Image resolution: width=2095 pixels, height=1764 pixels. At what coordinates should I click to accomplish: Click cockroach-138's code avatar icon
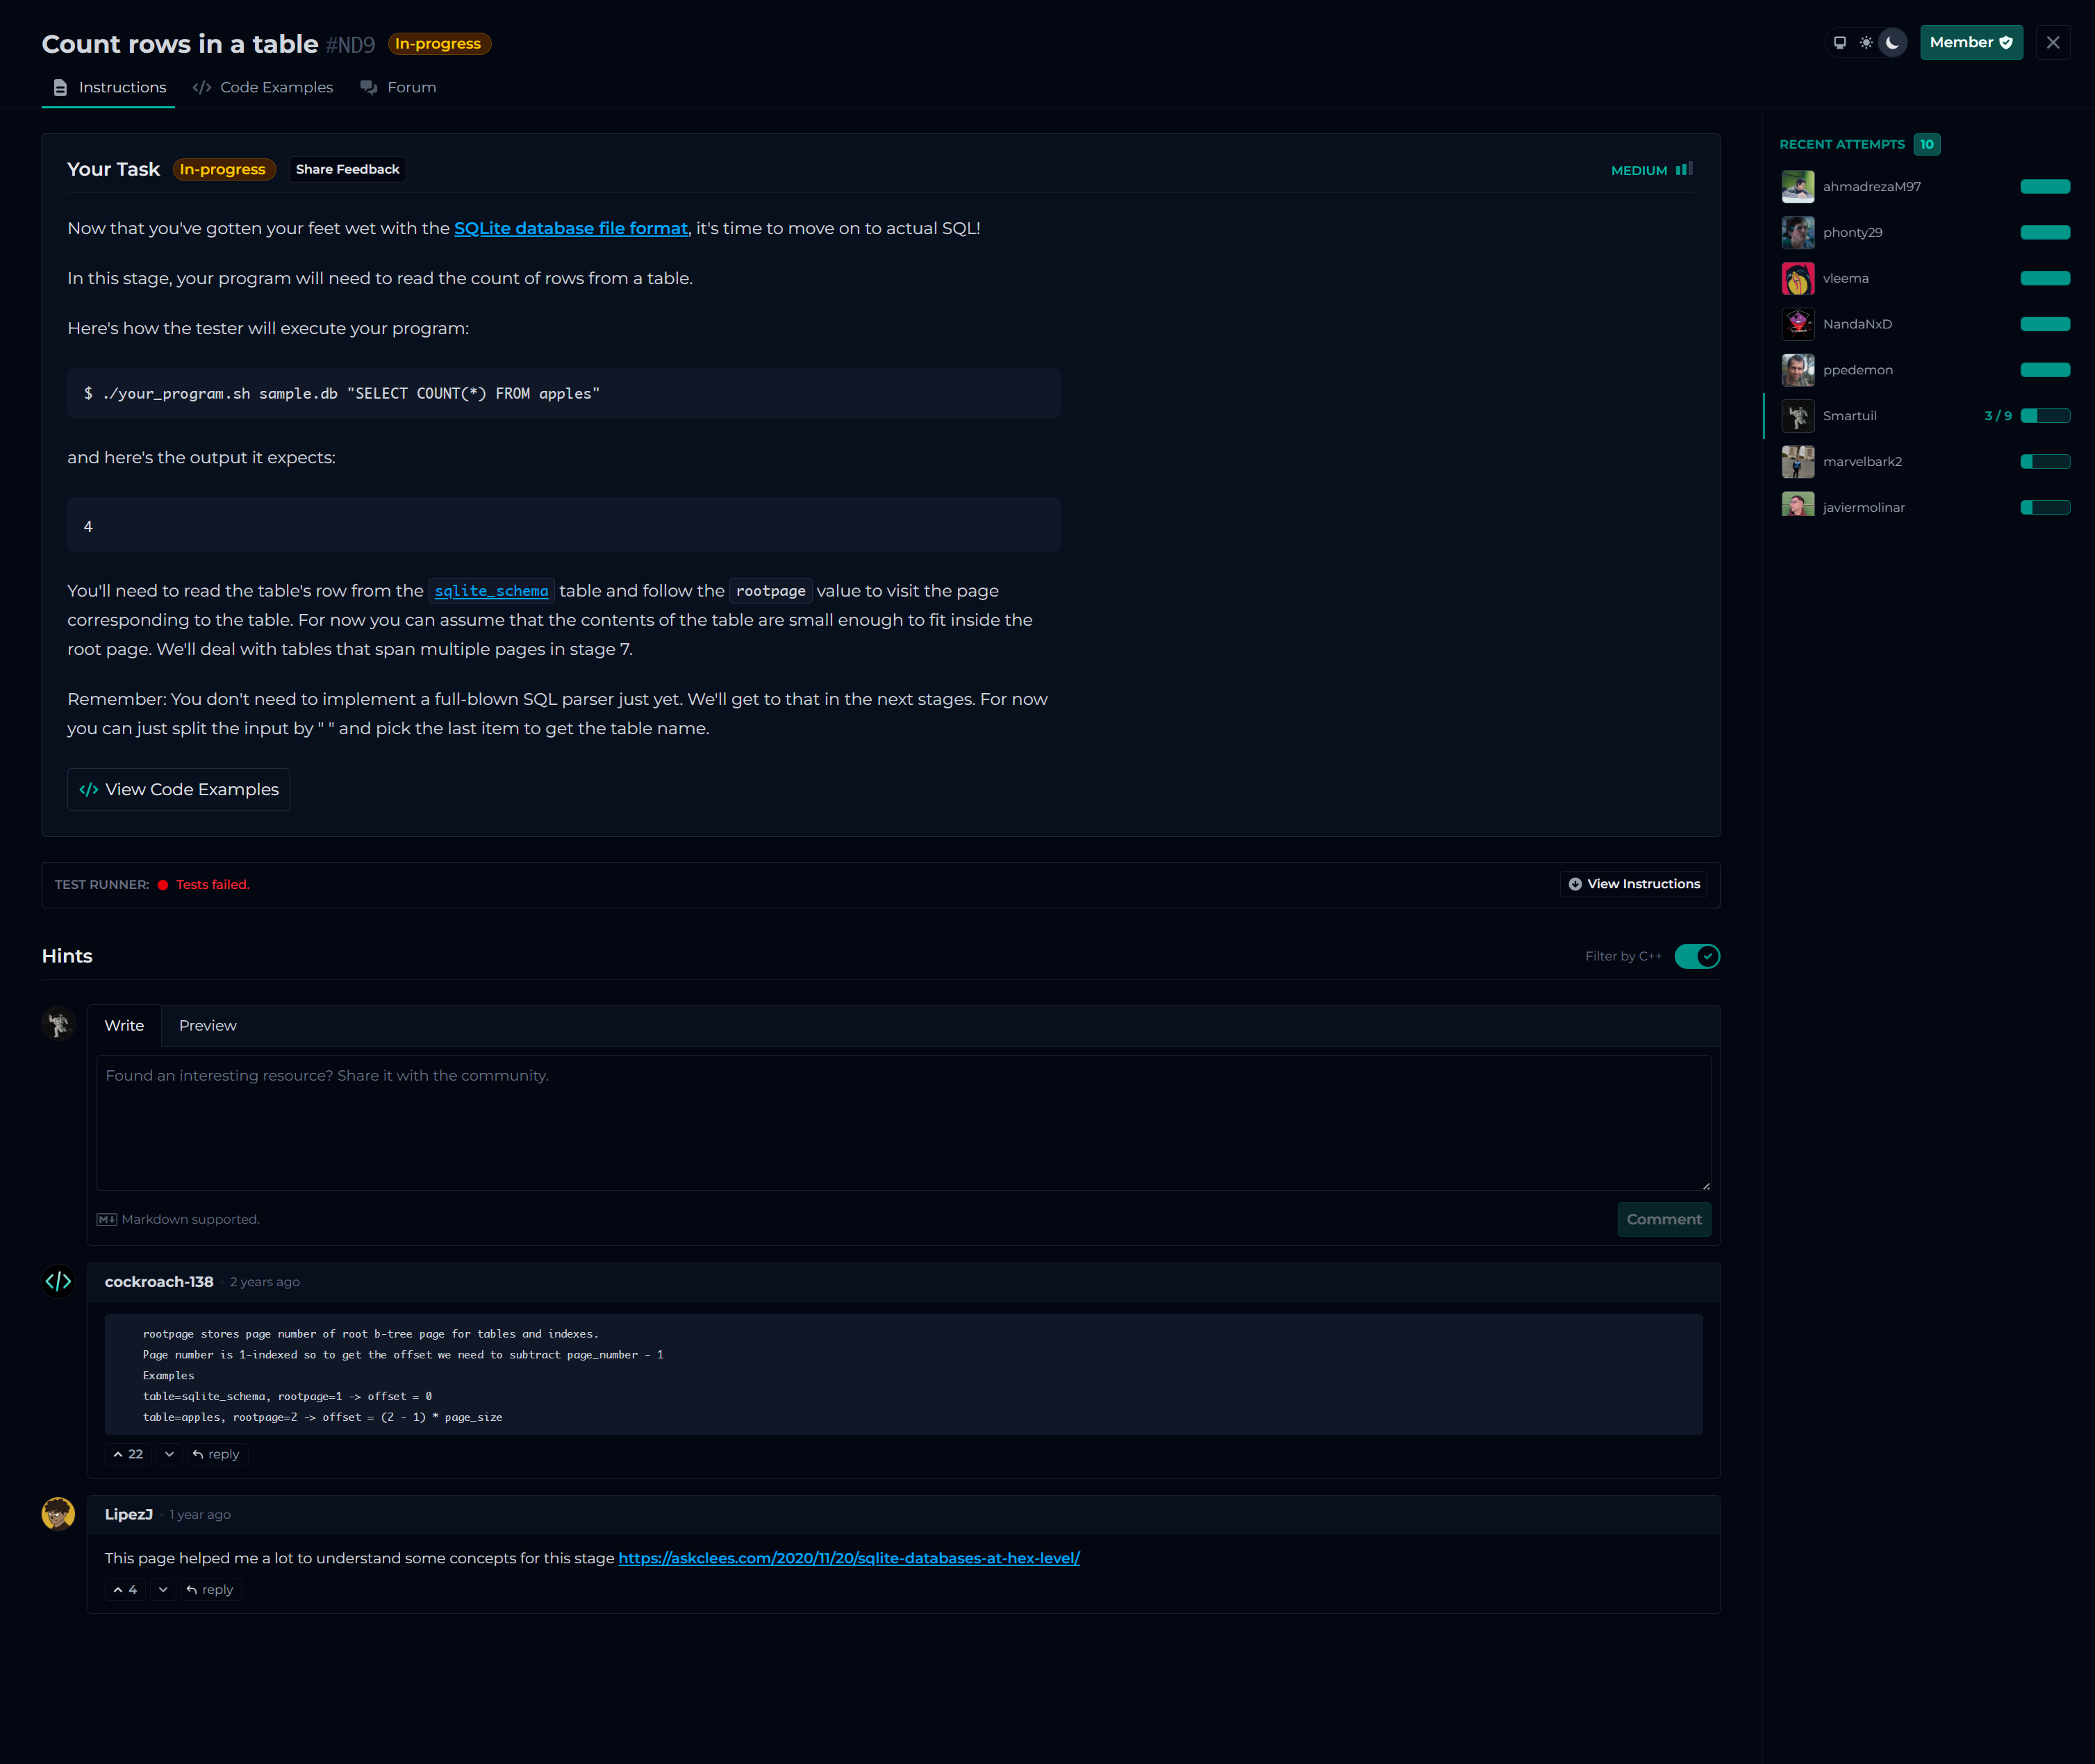coord(58,1281)
